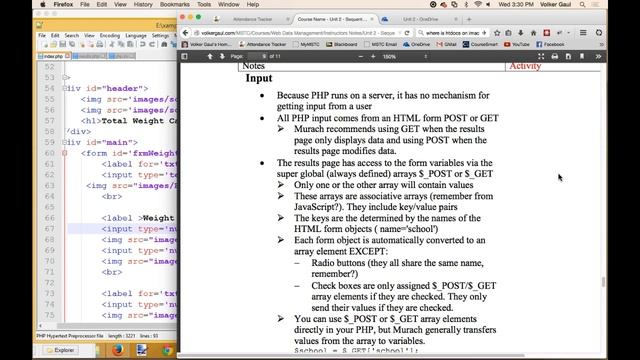The image size is (640, 360).
Task: Open Firefox History menu in menu bar
Action: click(x=143, y=4)
